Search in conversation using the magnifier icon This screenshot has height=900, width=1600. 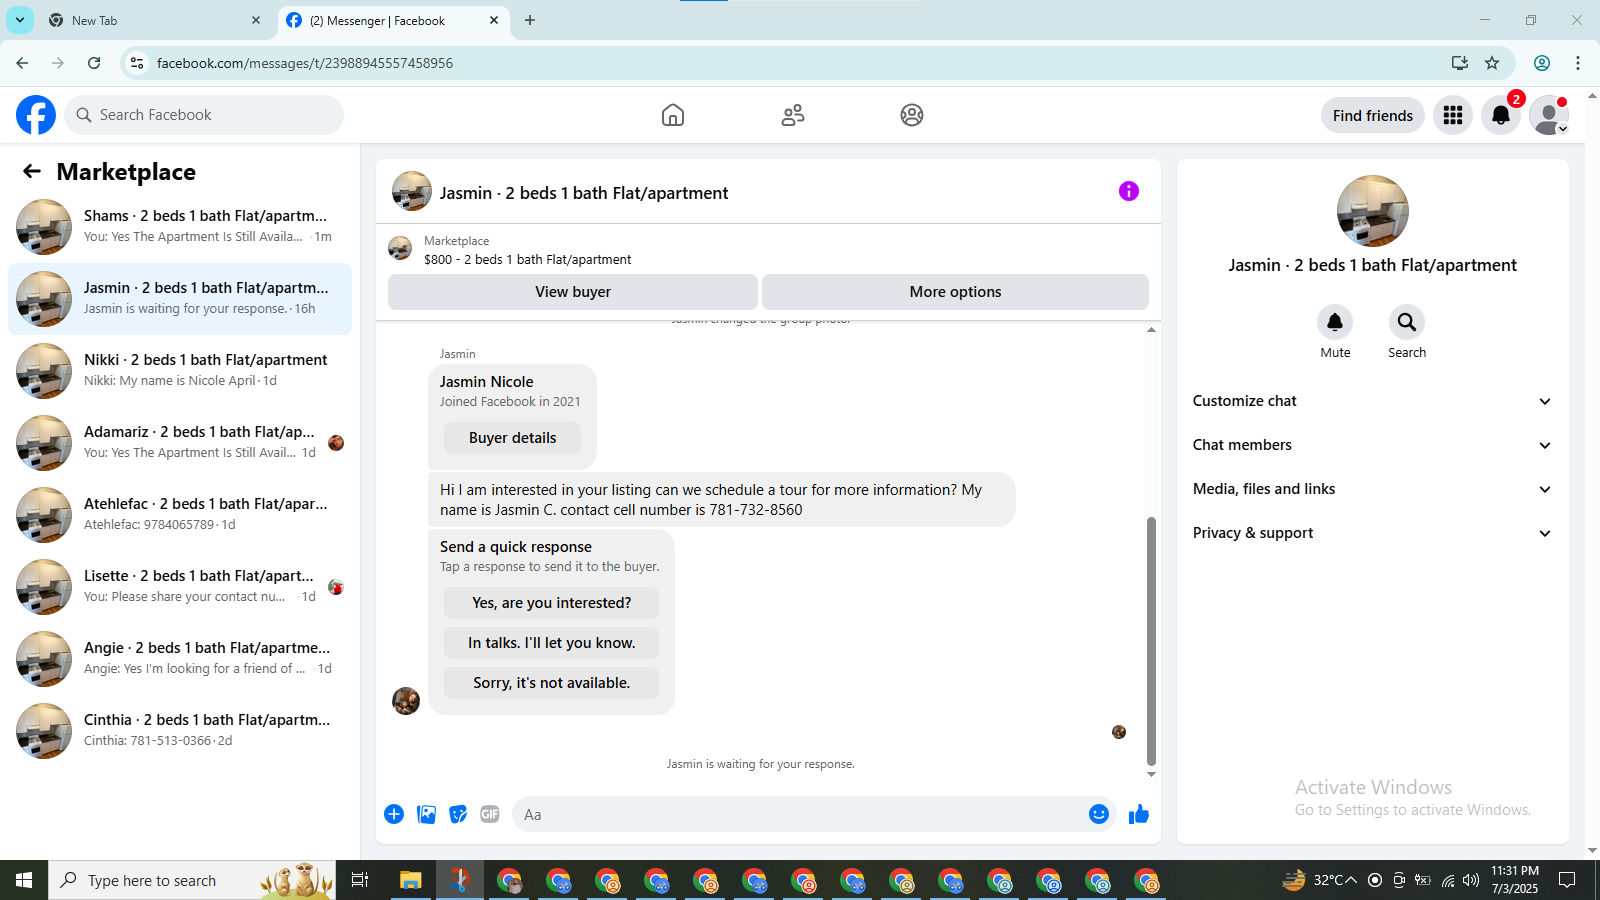pyautogui.click(x=1407, y=322)
